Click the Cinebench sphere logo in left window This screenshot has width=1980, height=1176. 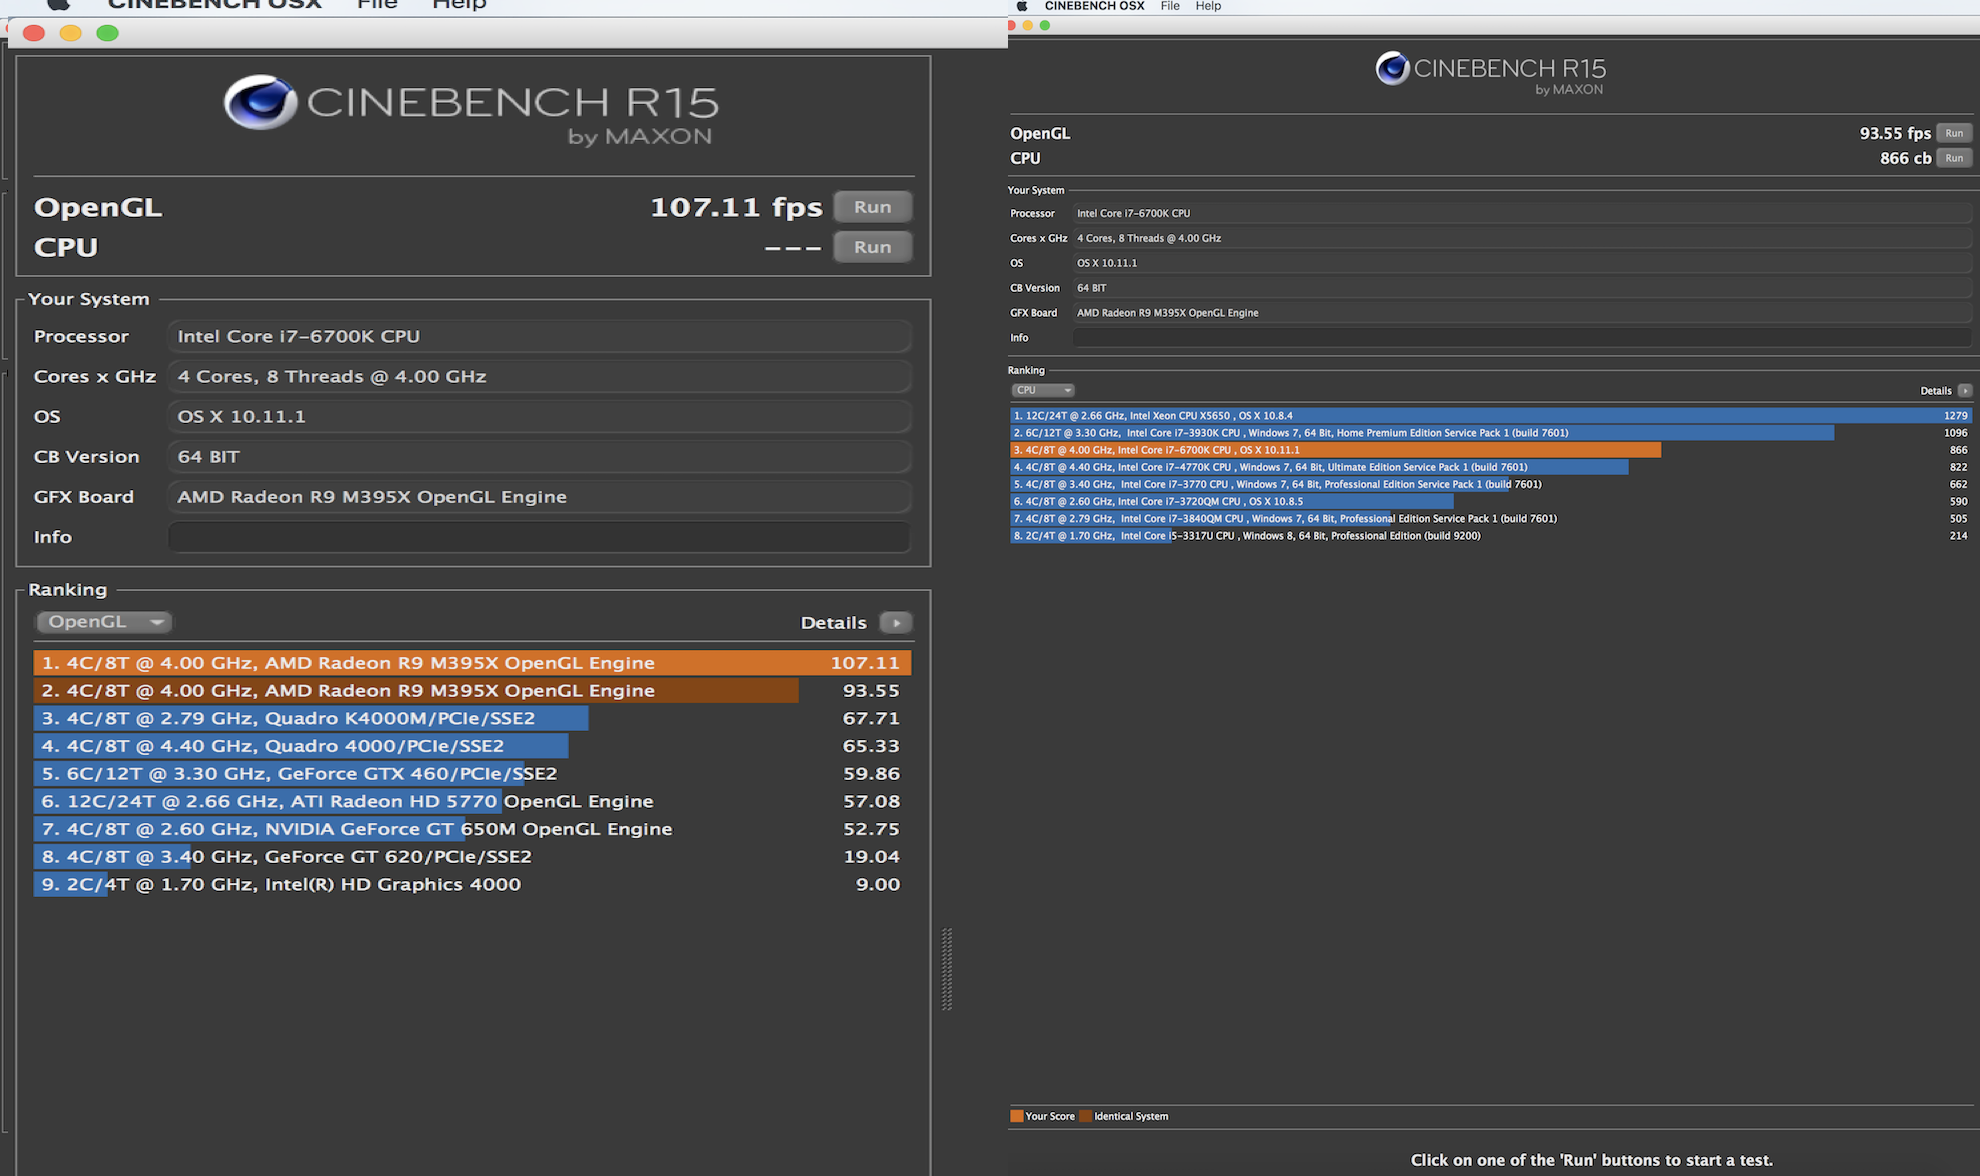coord(260,102)
